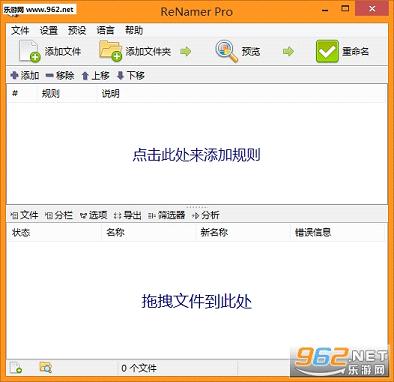Click the 添加文件 toolbar label
This screenshot has height=382, width=394.
[x=63, y=52]
